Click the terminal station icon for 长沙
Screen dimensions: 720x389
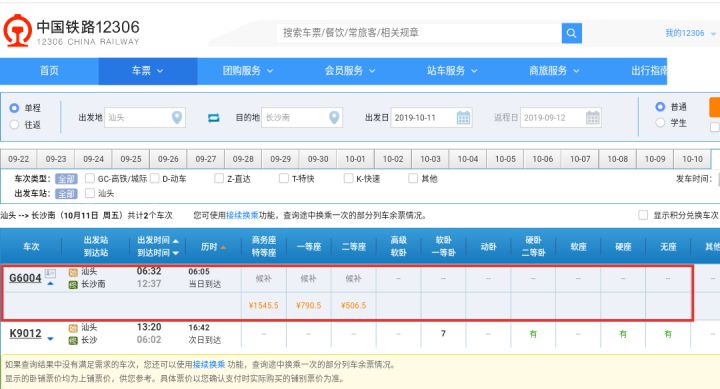[73, 340]
